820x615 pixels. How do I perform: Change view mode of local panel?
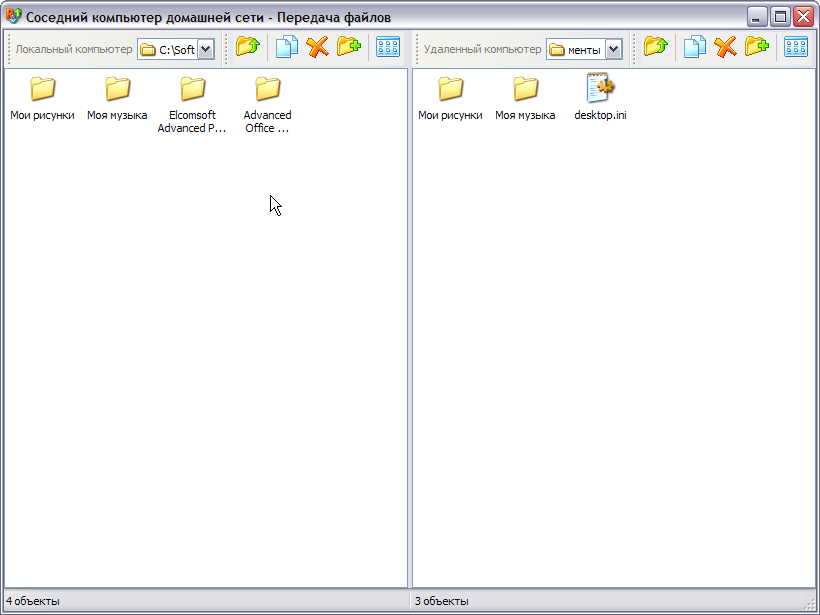tap(388, 47)
